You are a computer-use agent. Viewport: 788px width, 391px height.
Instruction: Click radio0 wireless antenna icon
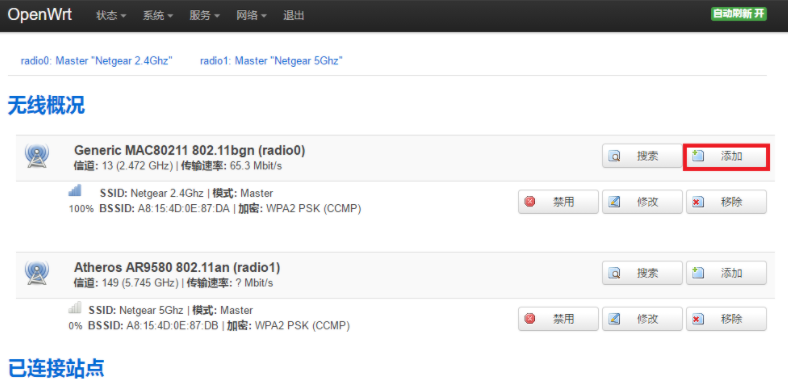click(37, 156)
